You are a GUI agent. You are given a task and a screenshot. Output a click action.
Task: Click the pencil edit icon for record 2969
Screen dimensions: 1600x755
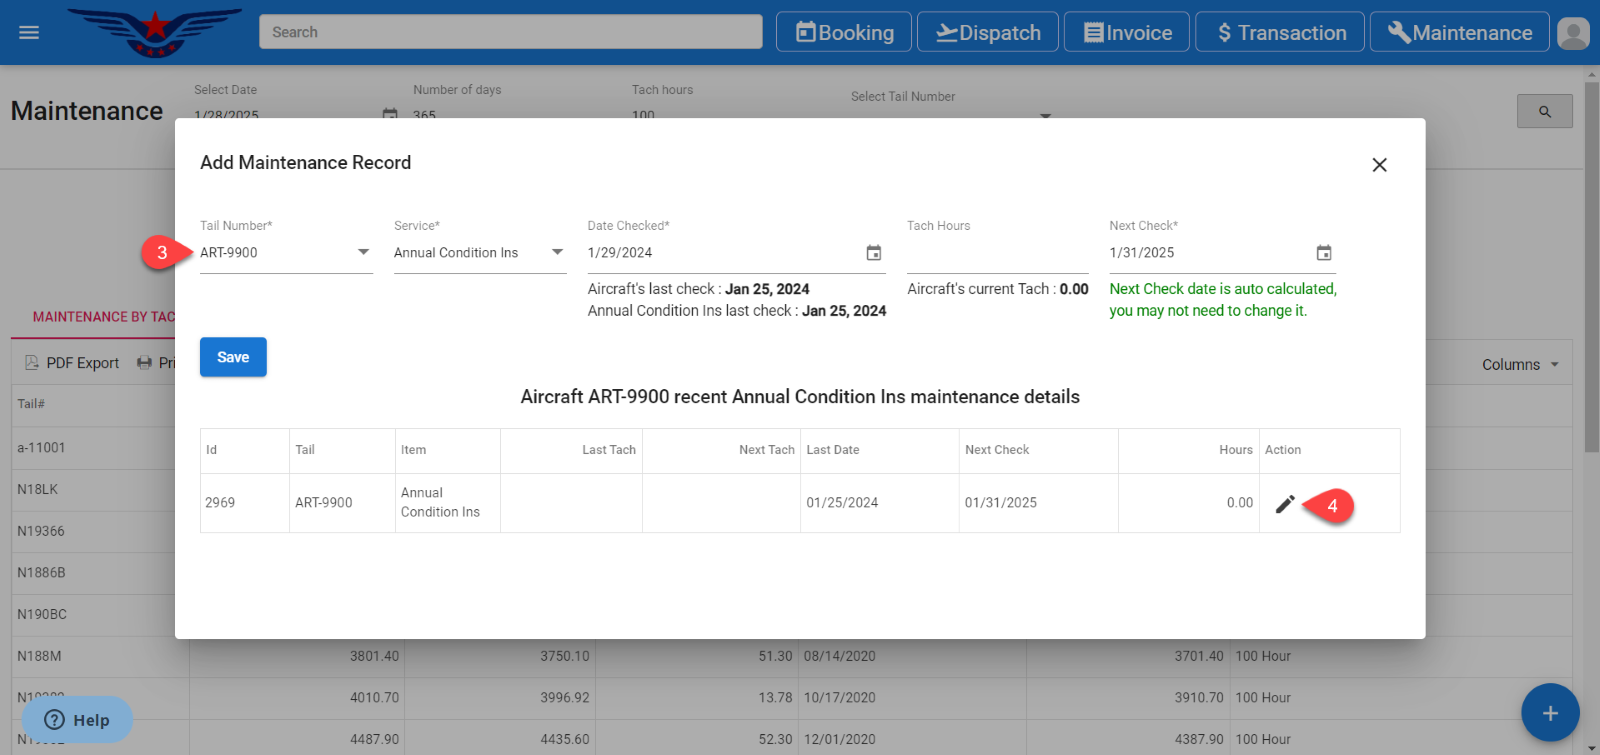pyautogui.click(x=1285, y=504)
